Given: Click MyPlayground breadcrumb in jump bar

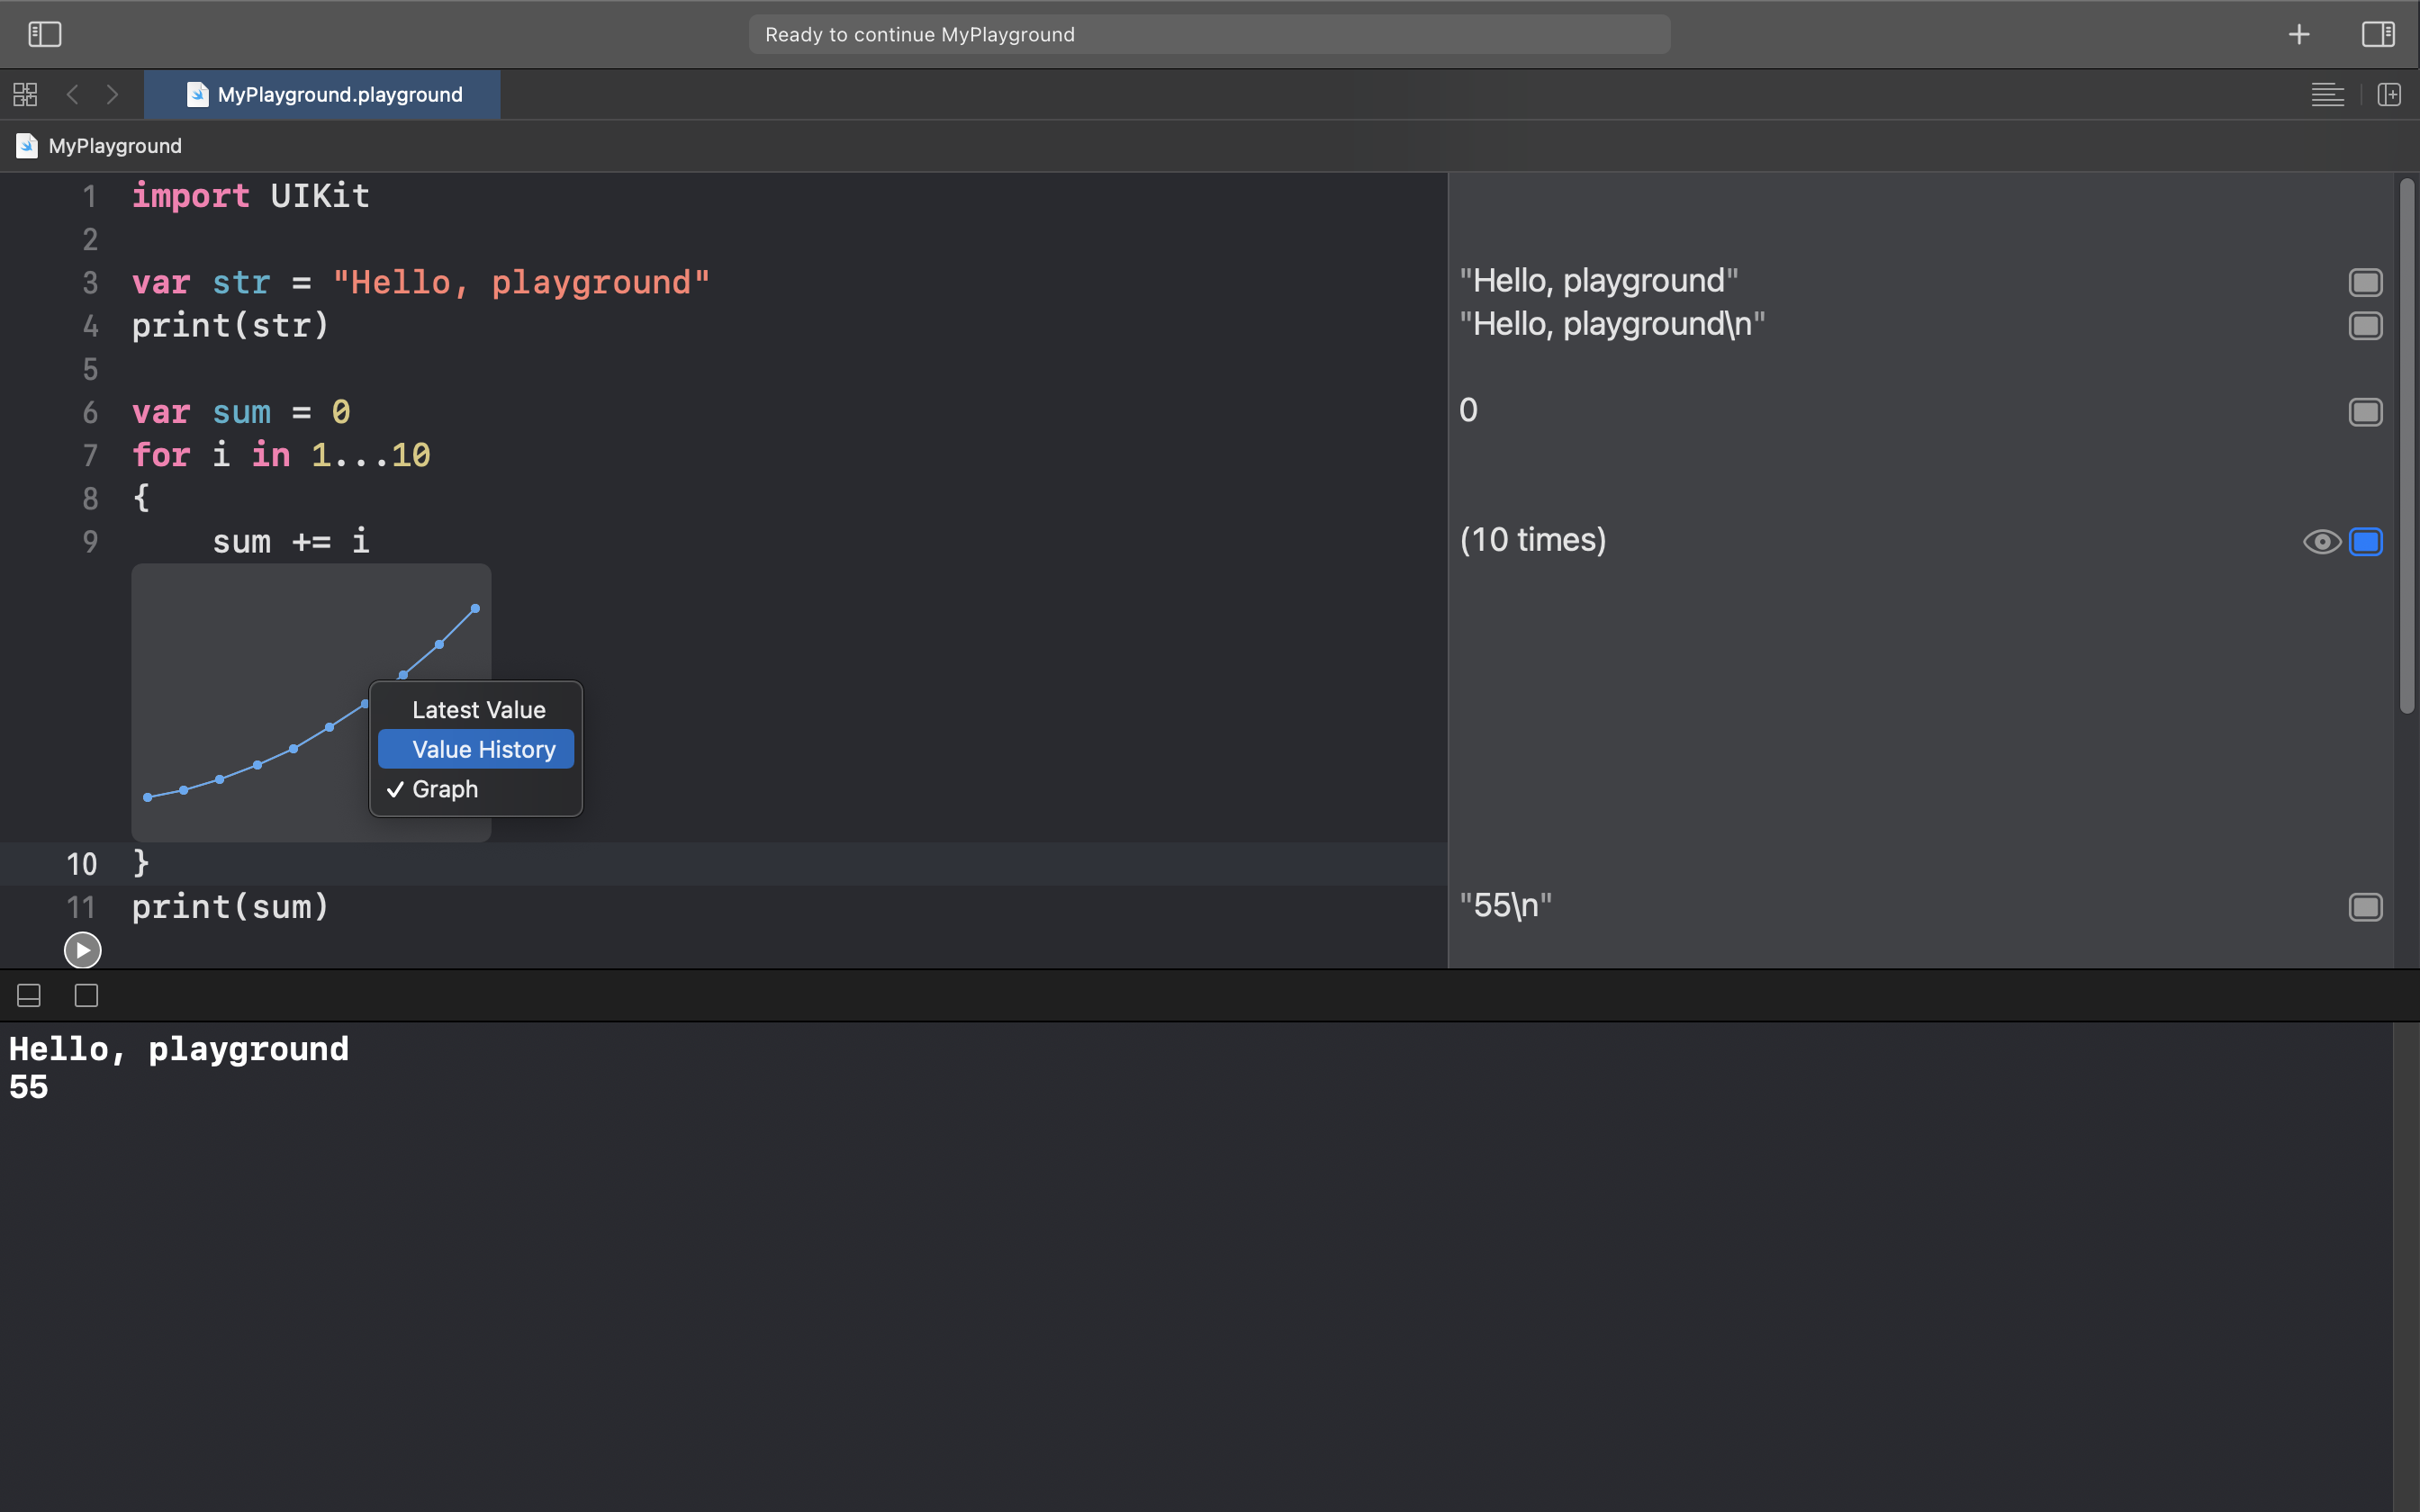Looking at the screenshot, I should [114, 146].
